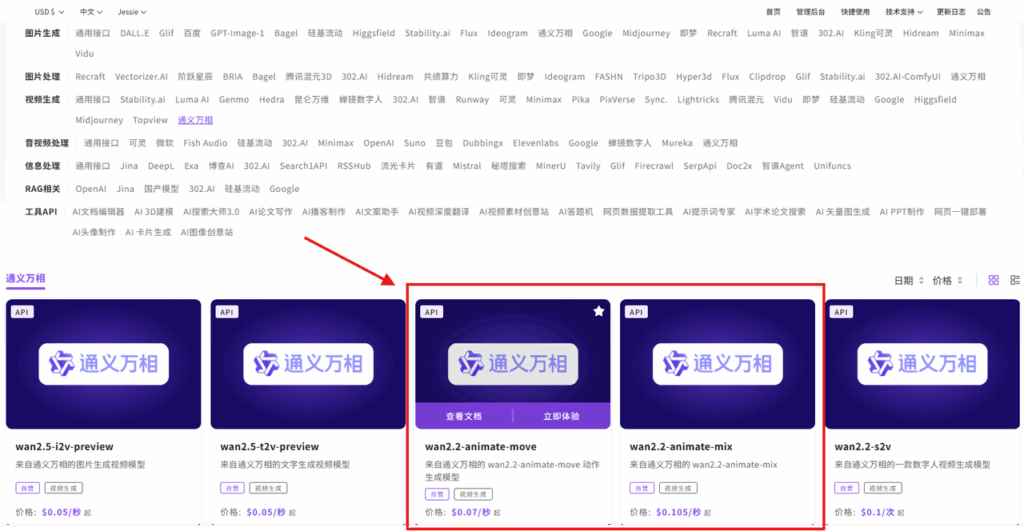Select Firecrawl under 信息处理

(x=654, y=166)
